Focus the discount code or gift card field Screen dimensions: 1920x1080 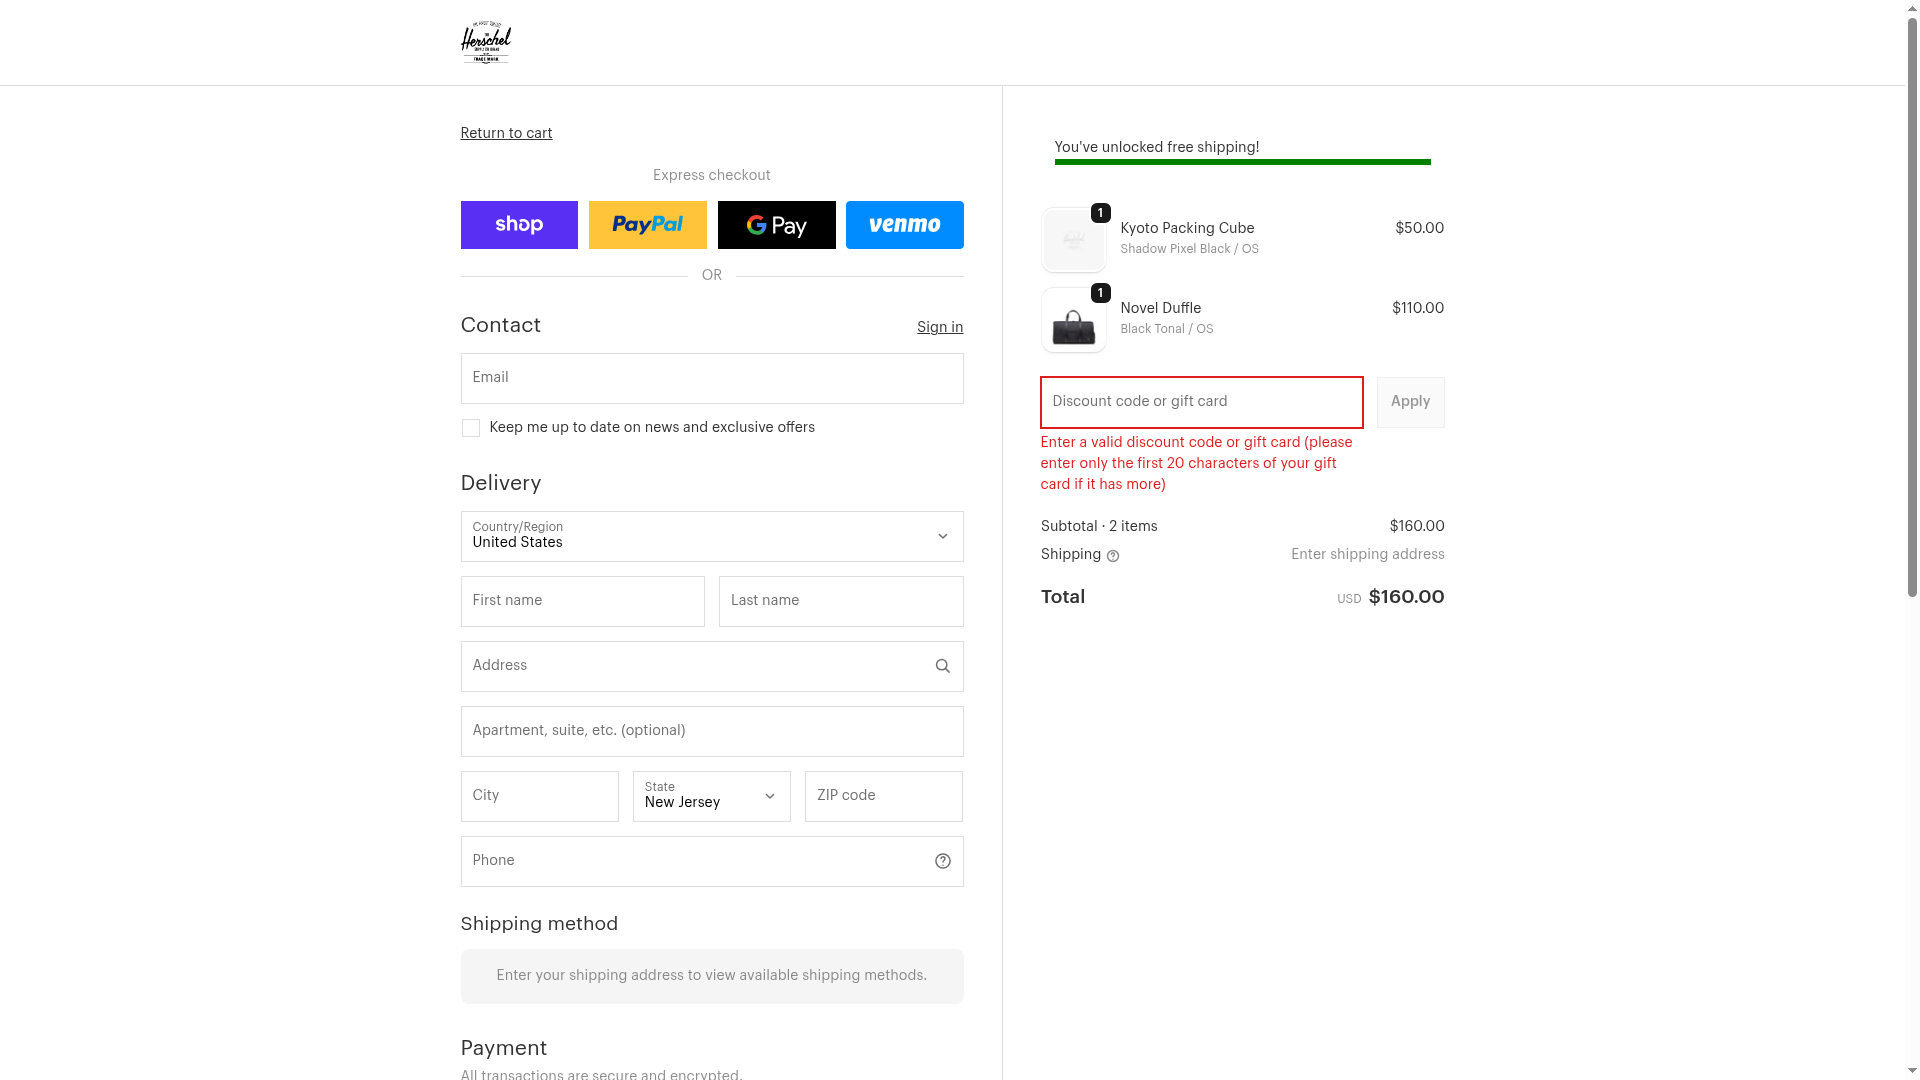(x=1201, y=402)
